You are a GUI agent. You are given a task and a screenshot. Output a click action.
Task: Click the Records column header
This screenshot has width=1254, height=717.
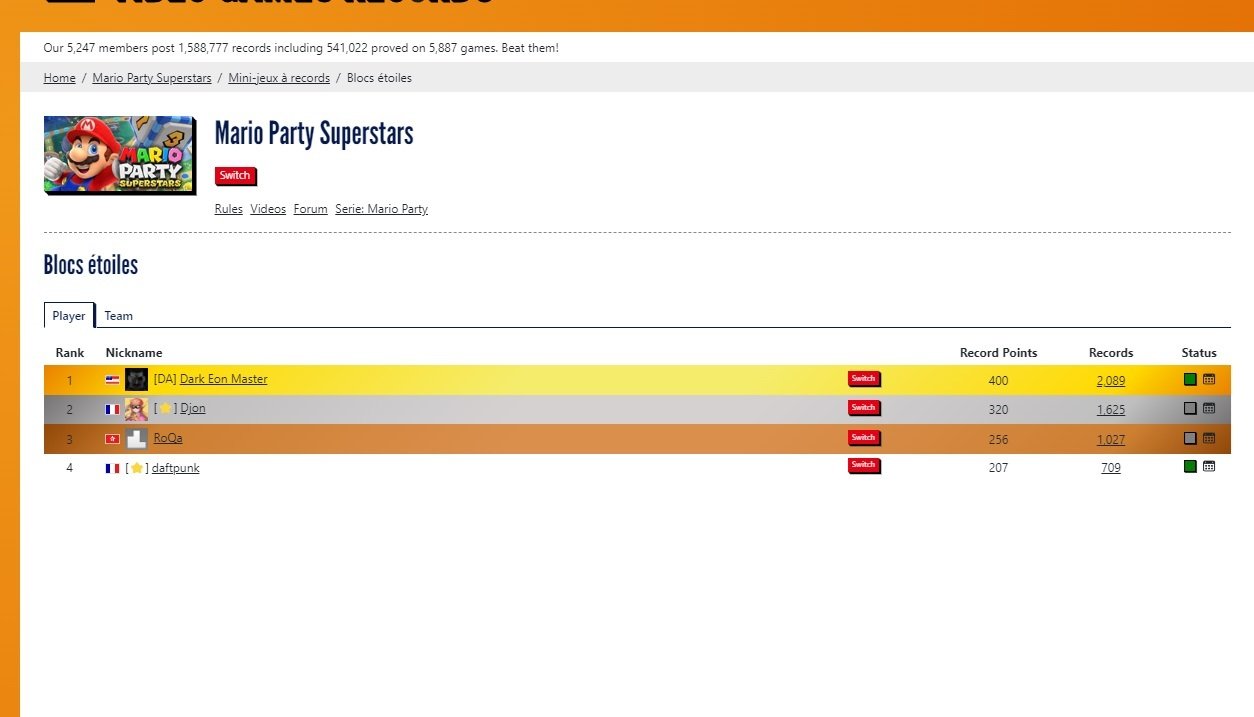coord(1111,353)
